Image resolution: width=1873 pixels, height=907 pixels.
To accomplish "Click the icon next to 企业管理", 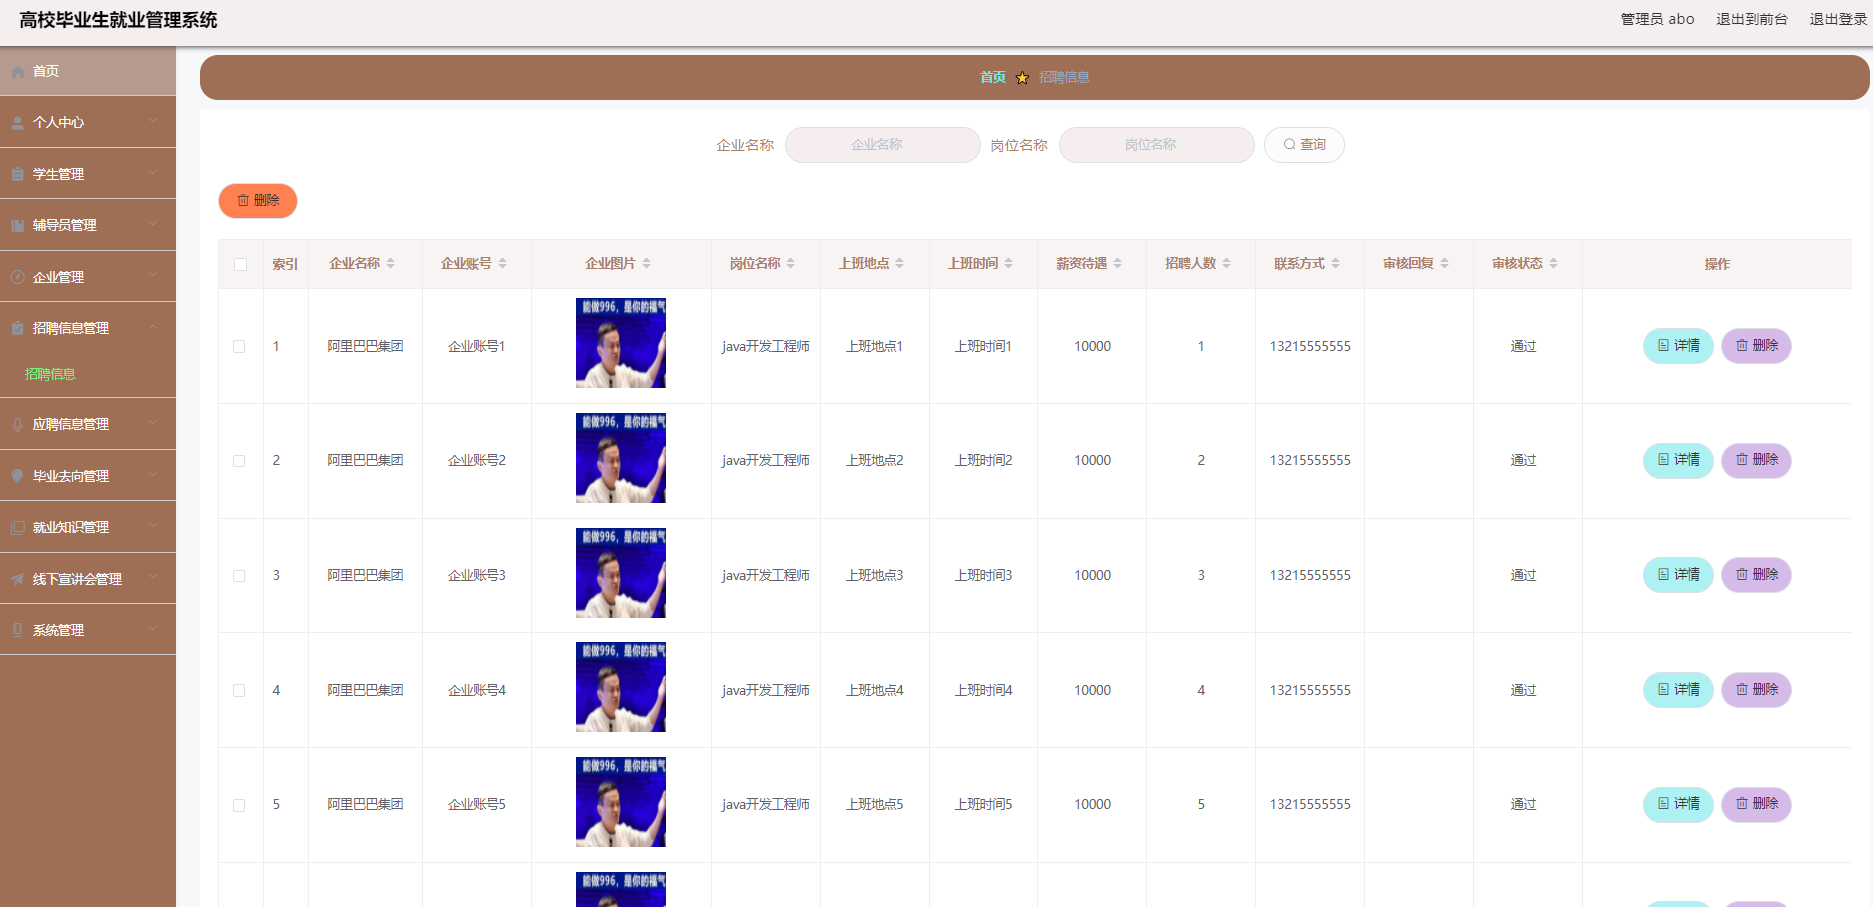I will pyautogui.click(x=18, y=277).
